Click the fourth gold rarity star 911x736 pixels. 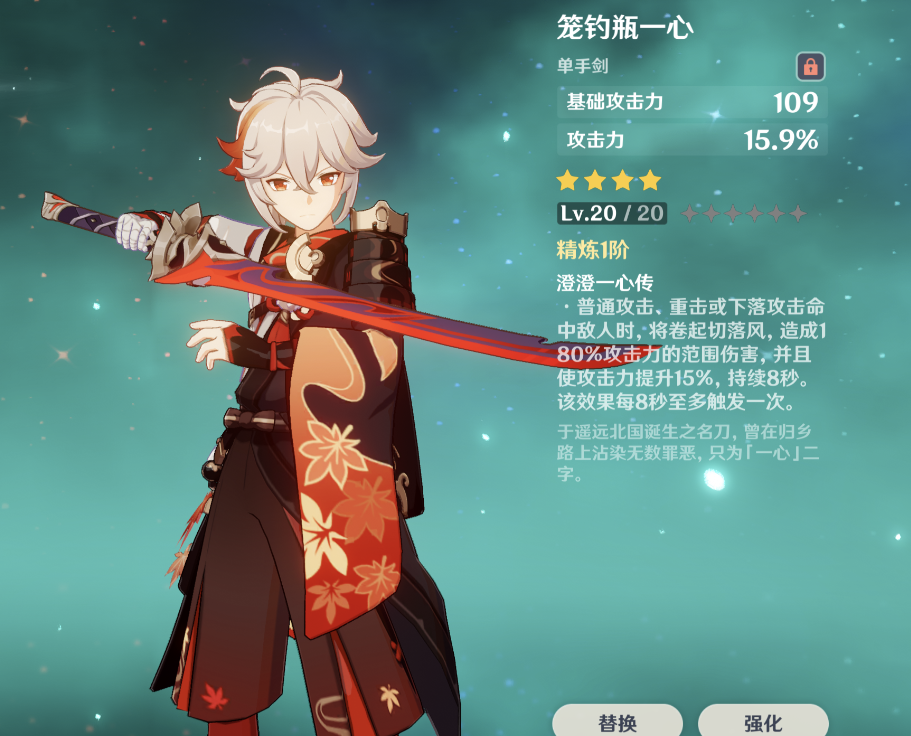pyautogui.click(x=651, y=181)
